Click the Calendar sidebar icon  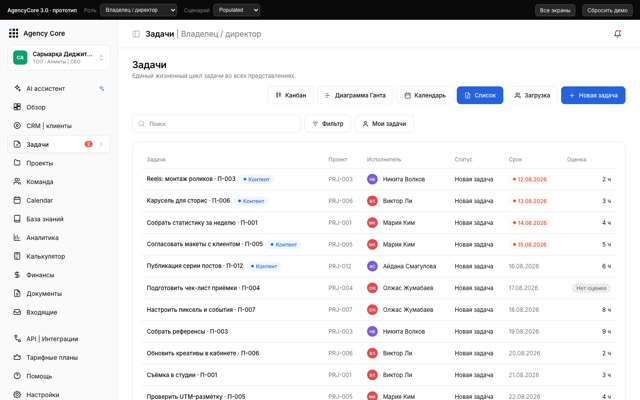coord(17,200)
